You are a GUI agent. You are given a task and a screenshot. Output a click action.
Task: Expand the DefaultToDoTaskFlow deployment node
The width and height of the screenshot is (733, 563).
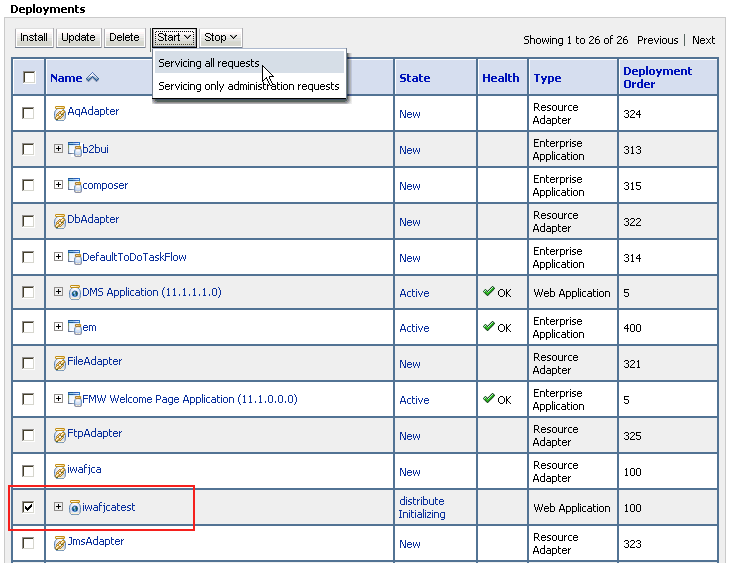[x=58, y=257]
